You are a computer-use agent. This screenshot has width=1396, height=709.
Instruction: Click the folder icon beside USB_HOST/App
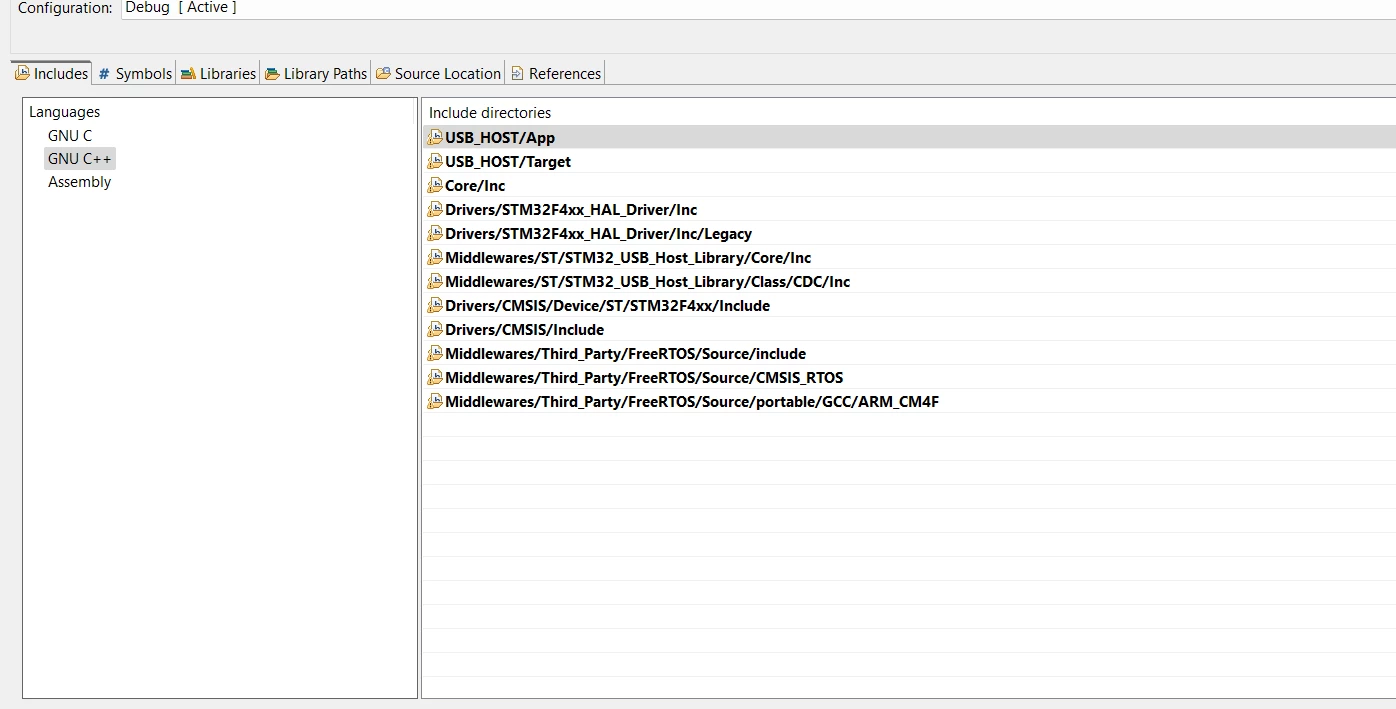click(434, 137)
